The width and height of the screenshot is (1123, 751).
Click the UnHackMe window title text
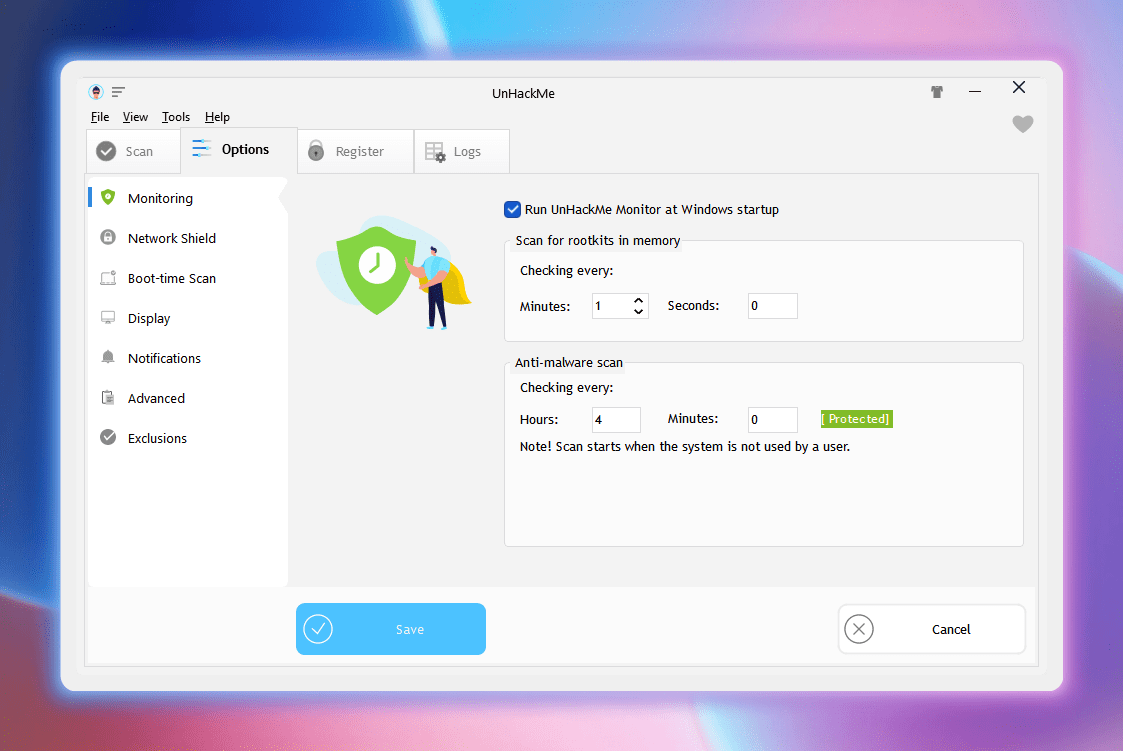click(x=524, y=93)
